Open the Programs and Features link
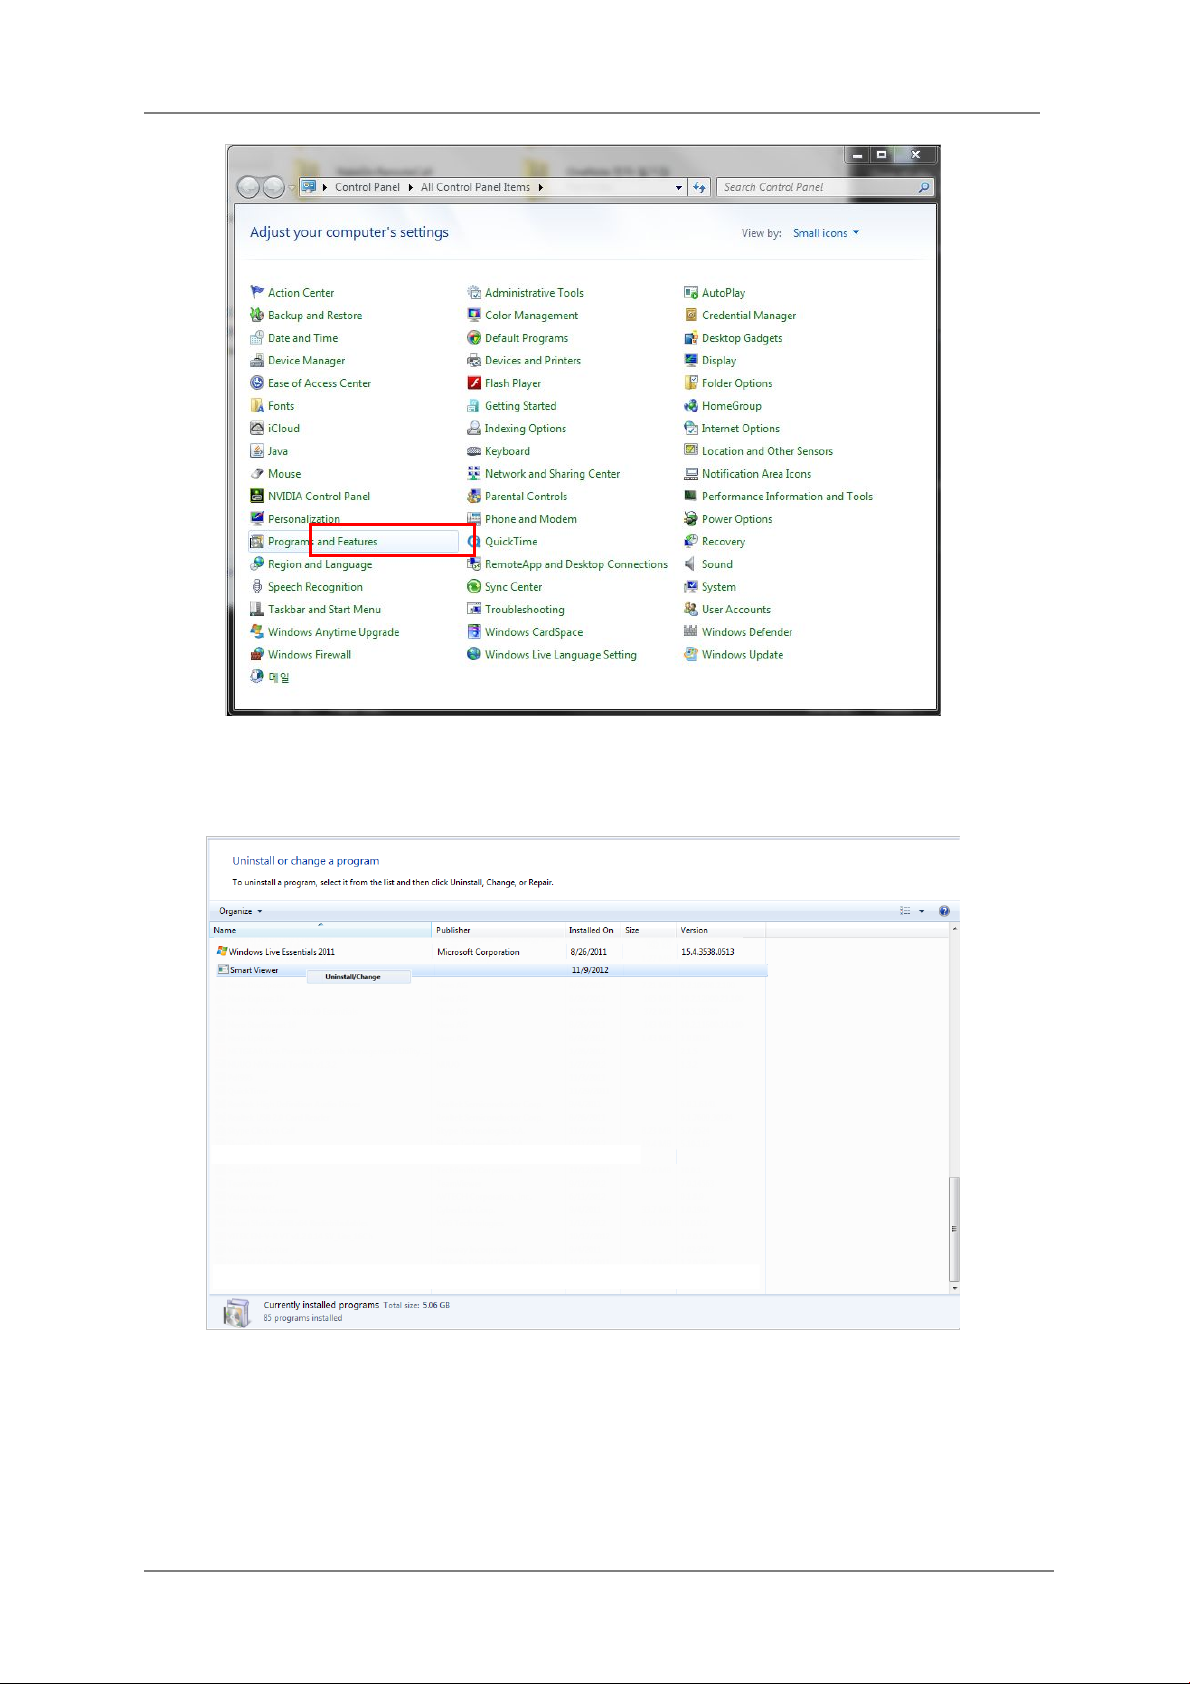The width and height of the screenshot is (1190, 1684). point(322,541)
